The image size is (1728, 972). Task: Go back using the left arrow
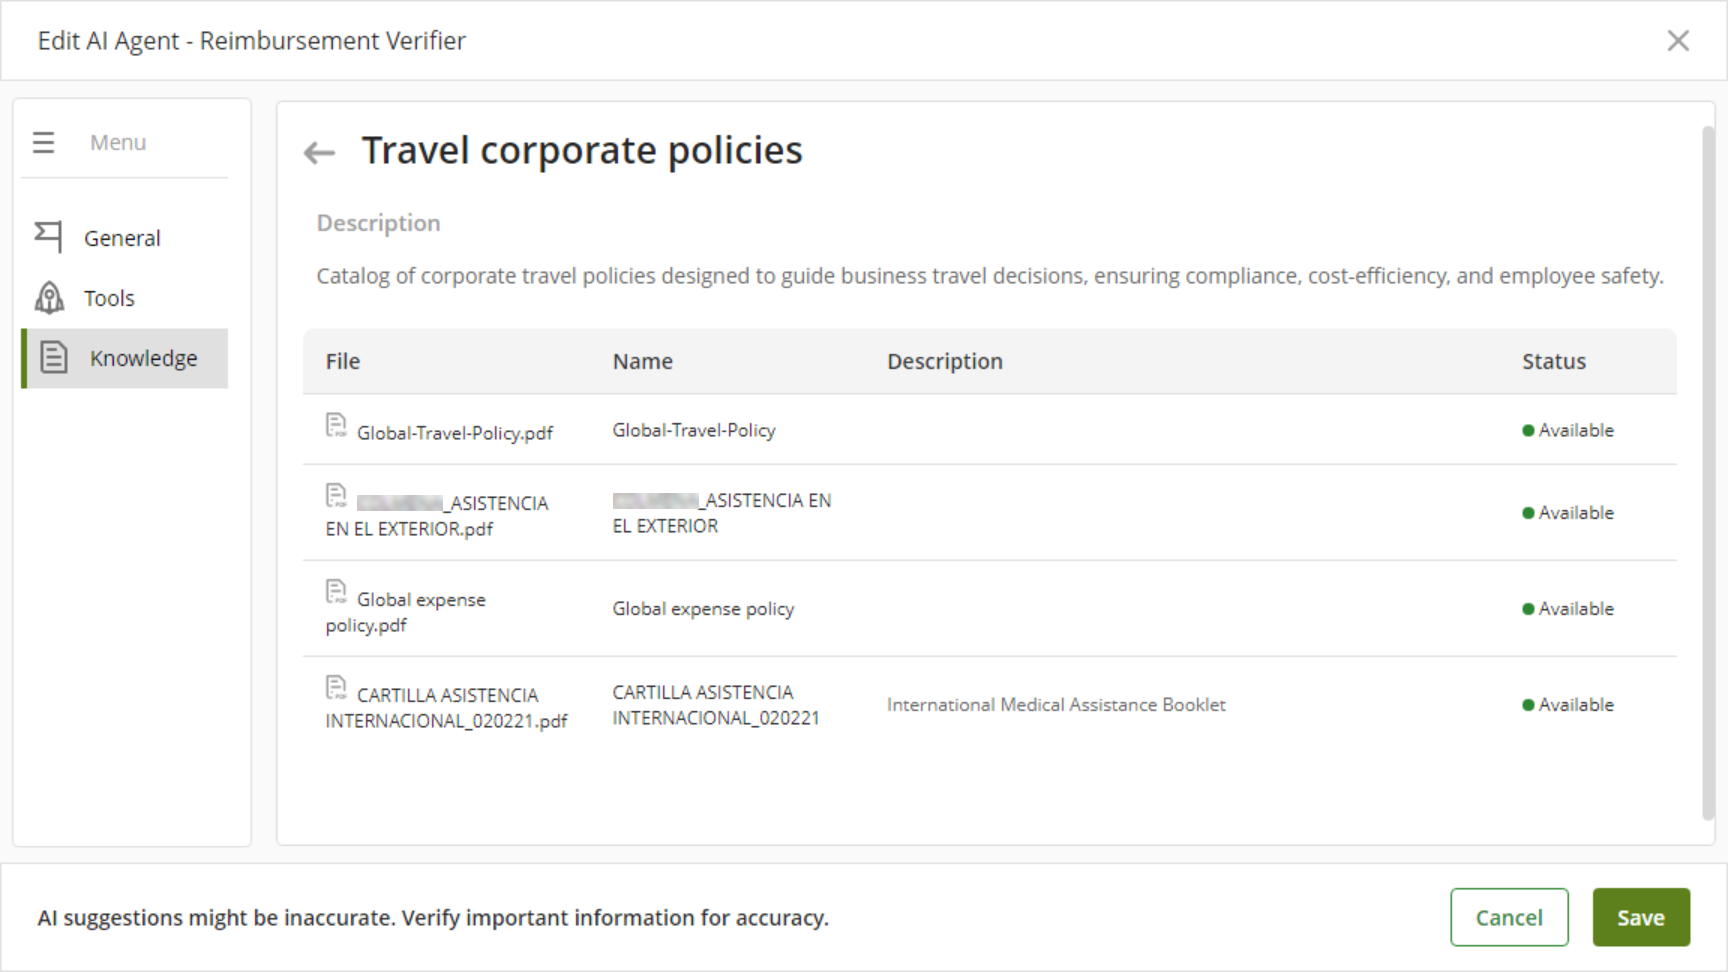click(x=319, y=153)
